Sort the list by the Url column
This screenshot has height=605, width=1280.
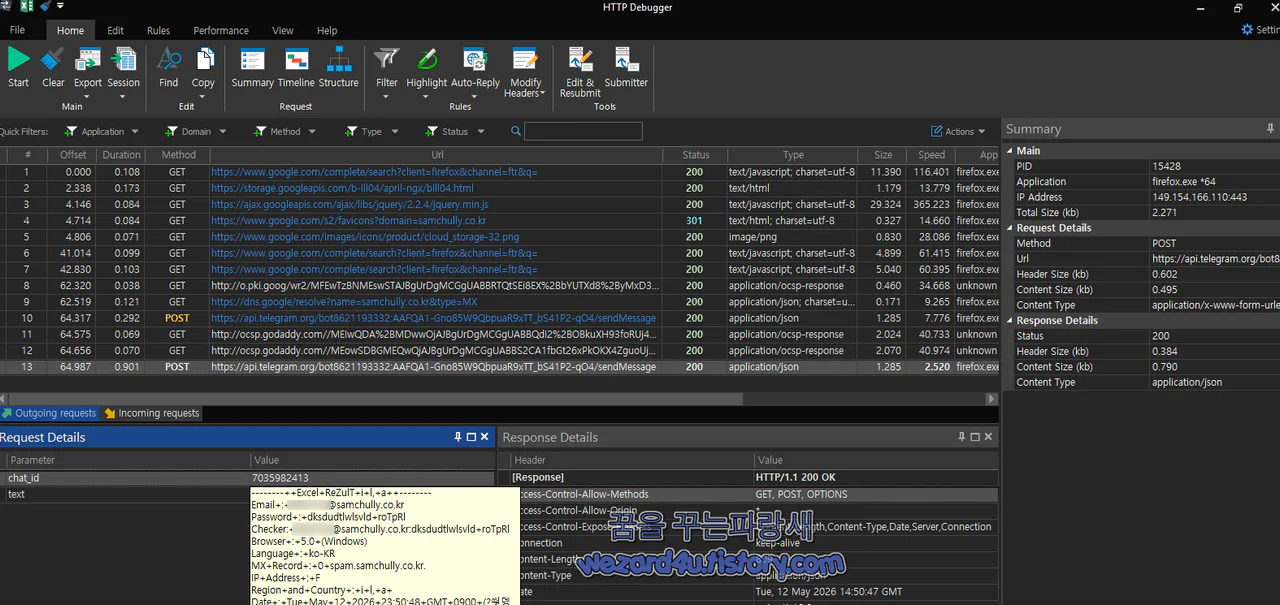(x=437, y=155)
